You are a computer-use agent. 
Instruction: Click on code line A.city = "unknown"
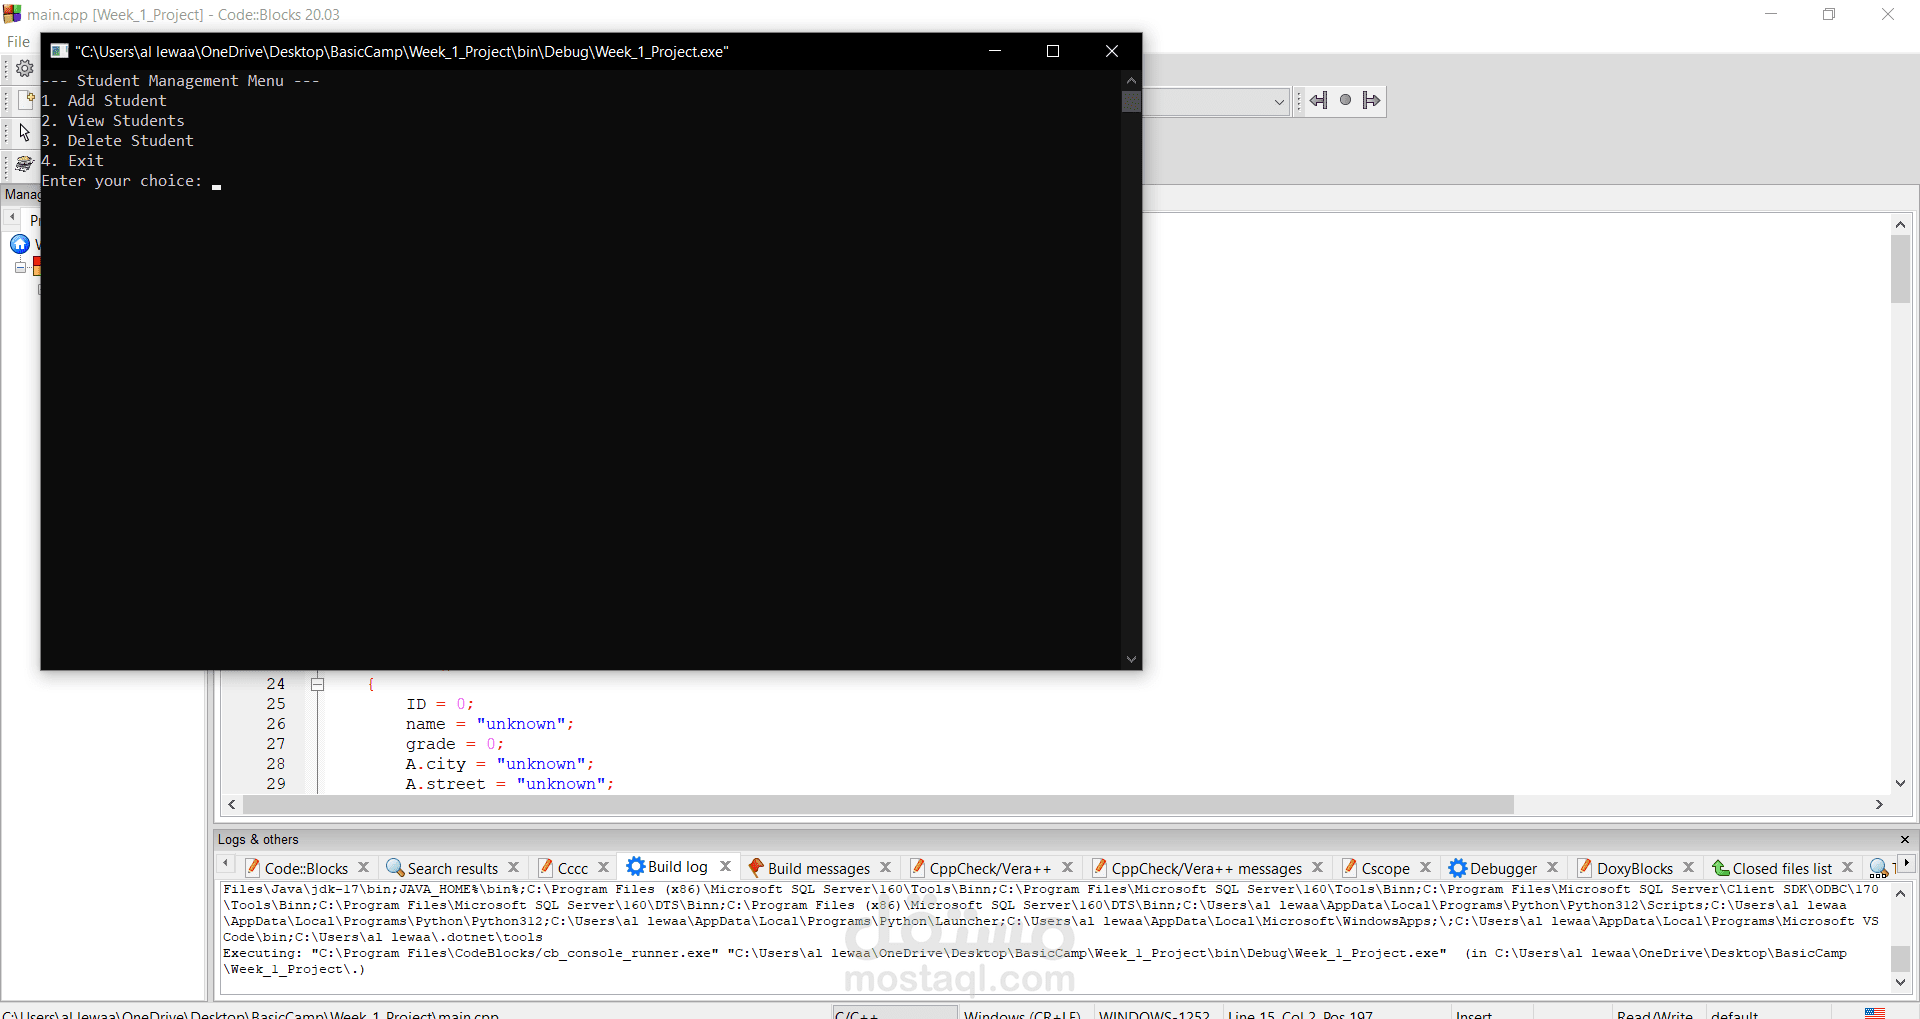coord(499,764)
